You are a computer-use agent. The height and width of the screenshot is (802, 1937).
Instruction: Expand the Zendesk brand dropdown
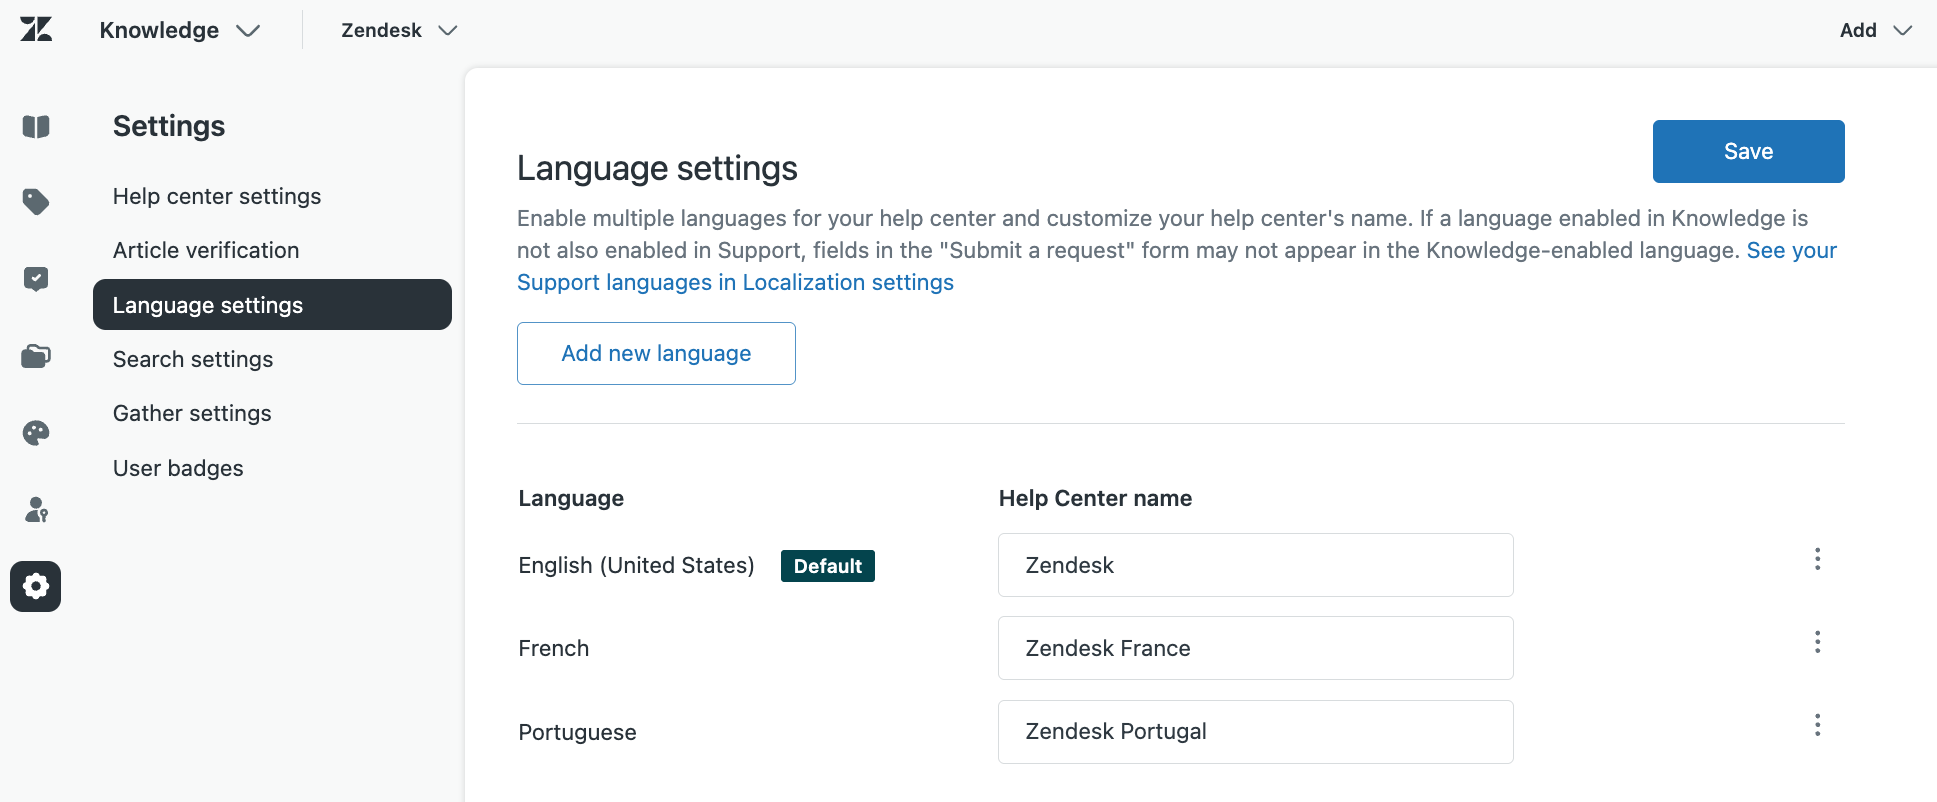pos(399,30)
